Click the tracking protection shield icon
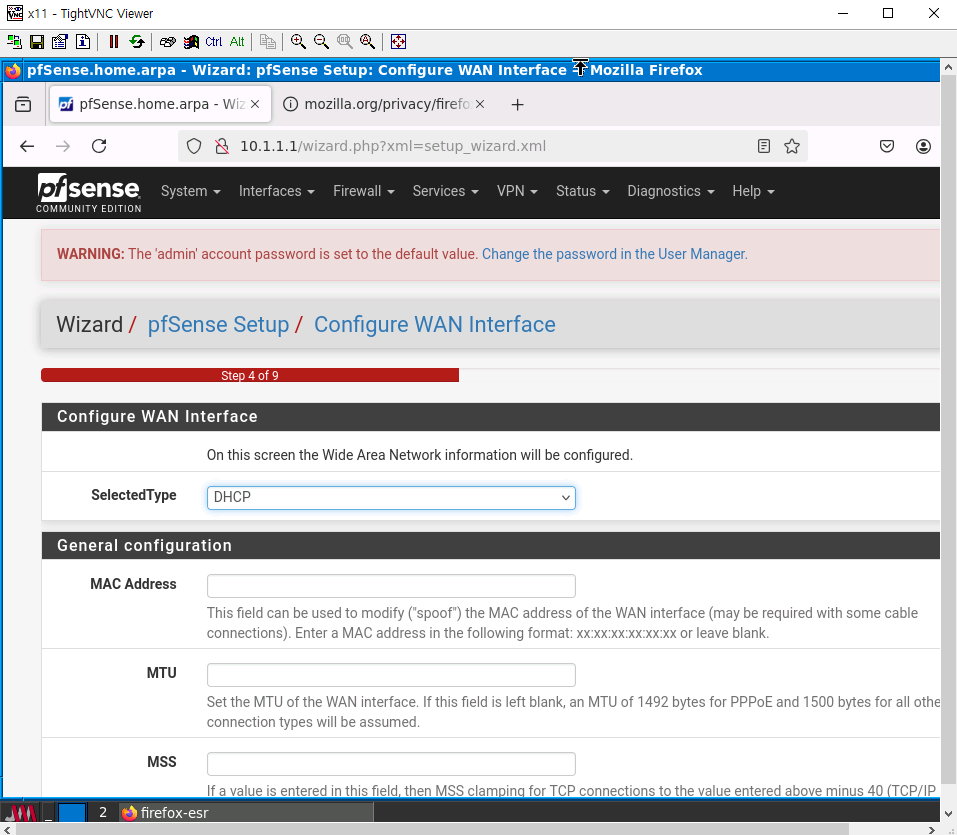The image size is (957, 835). tap(194, 146)
